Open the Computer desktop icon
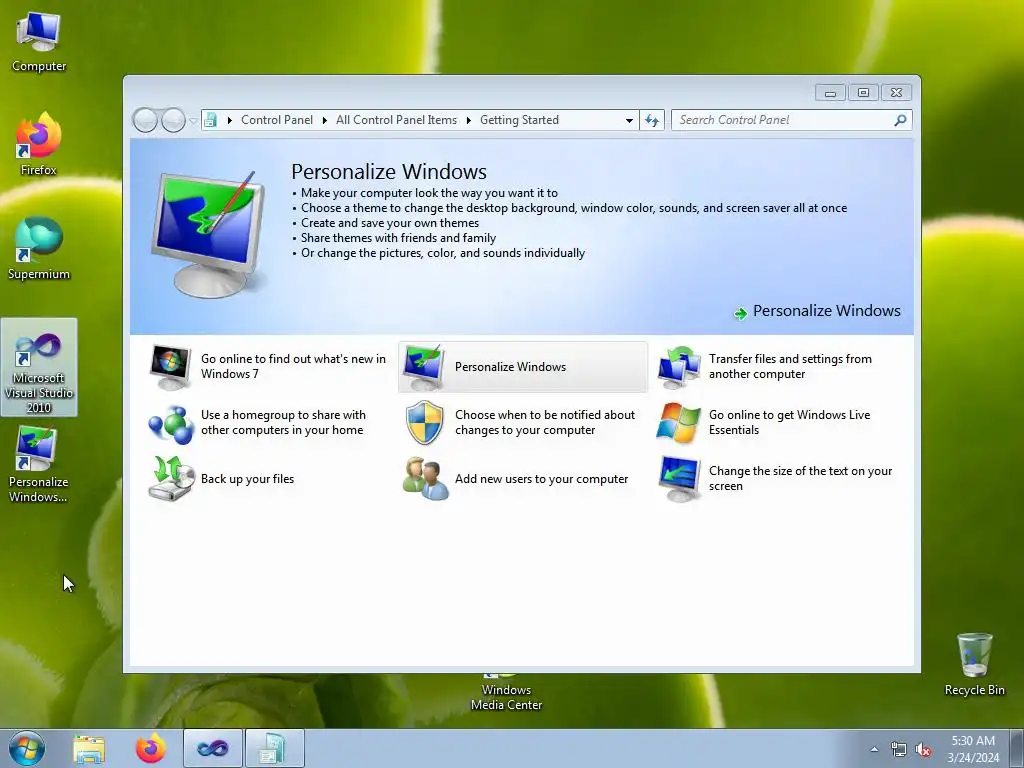Viewport: 1024px width, 768px height. point(39,40)
